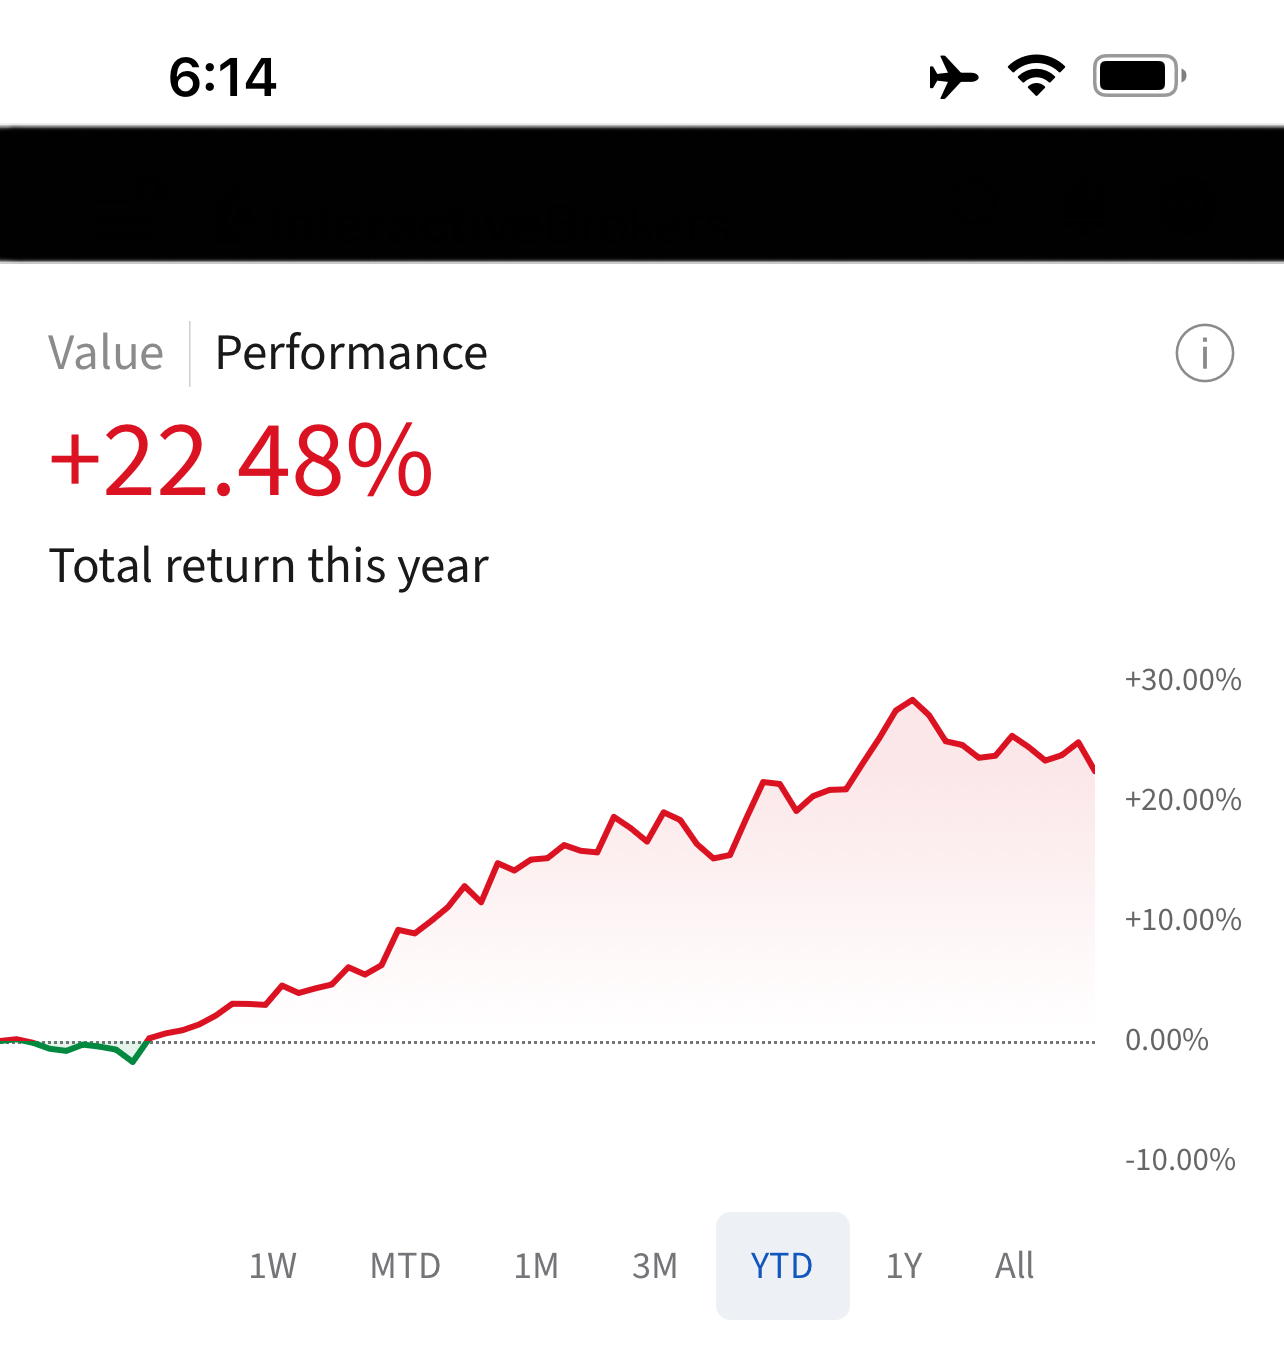Screen dimensions: 1284x1349
Task: Tap the 6:14 clock in status bar
Action: pos(222,77)
